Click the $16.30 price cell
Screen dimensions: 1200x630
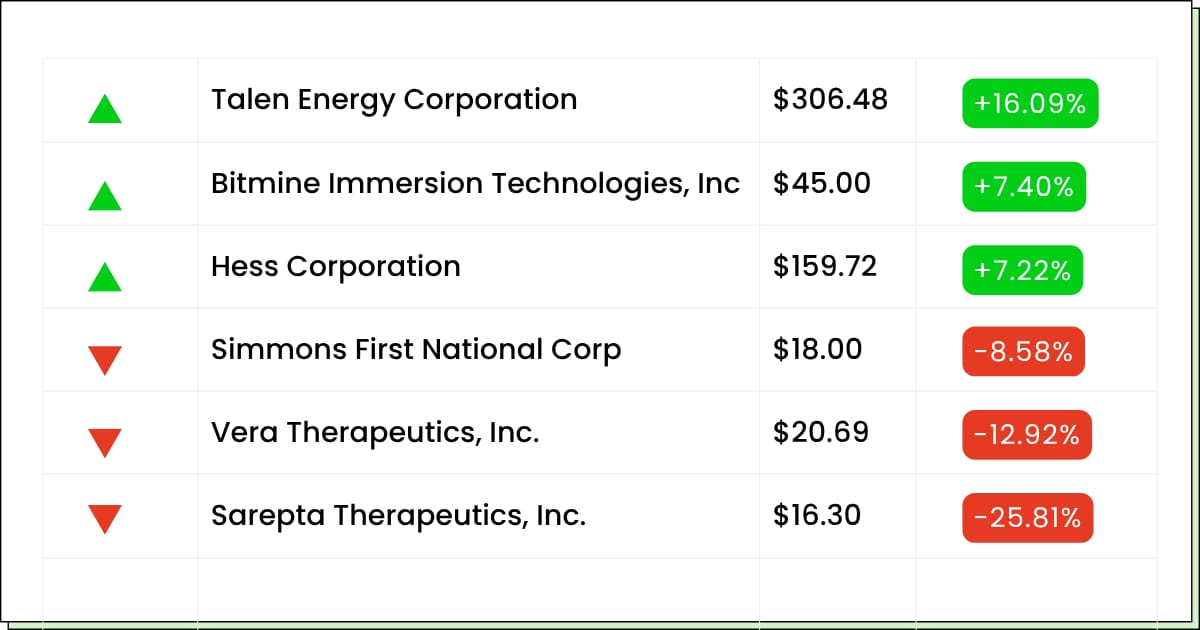817,515
